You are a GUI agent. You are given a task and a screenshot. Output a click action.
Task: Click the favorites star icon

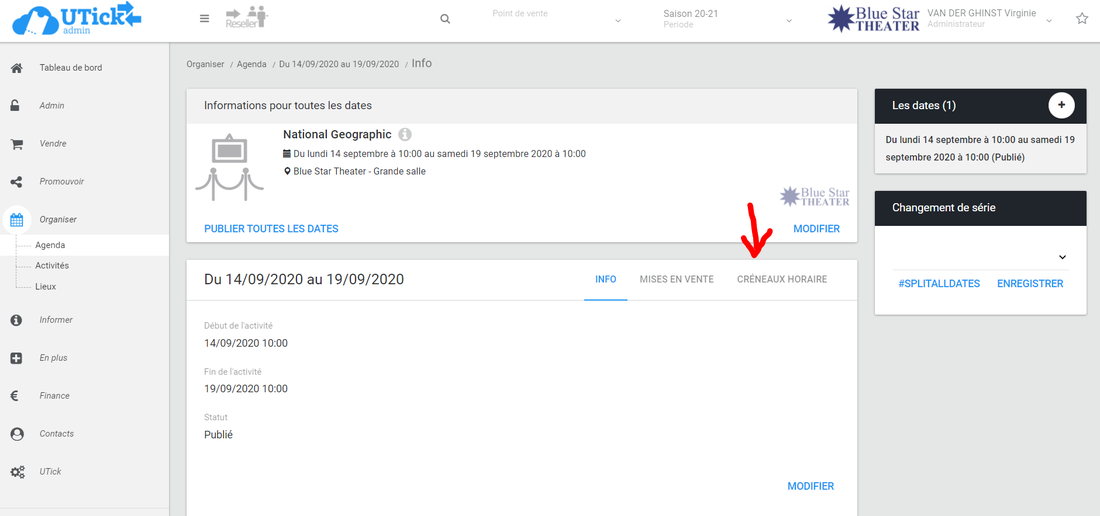tap(1082, 19)
